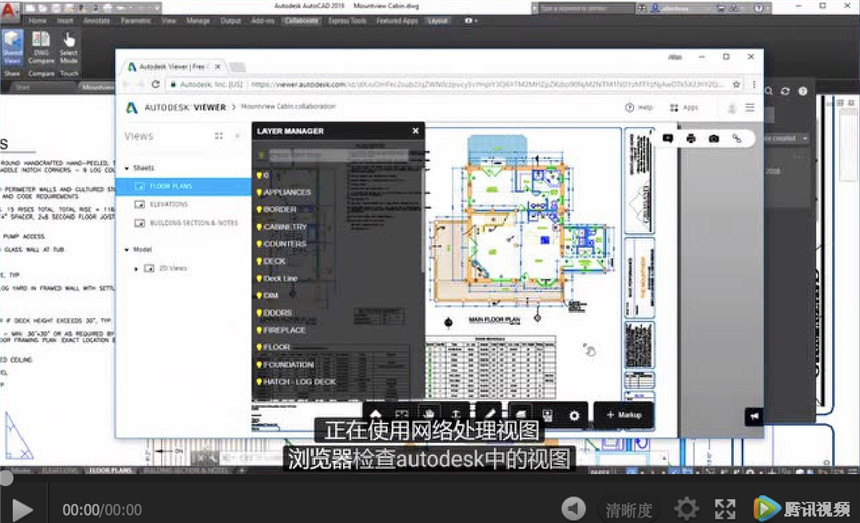Select the Express Tools tab
860x523 pixels.
[347, 21]
